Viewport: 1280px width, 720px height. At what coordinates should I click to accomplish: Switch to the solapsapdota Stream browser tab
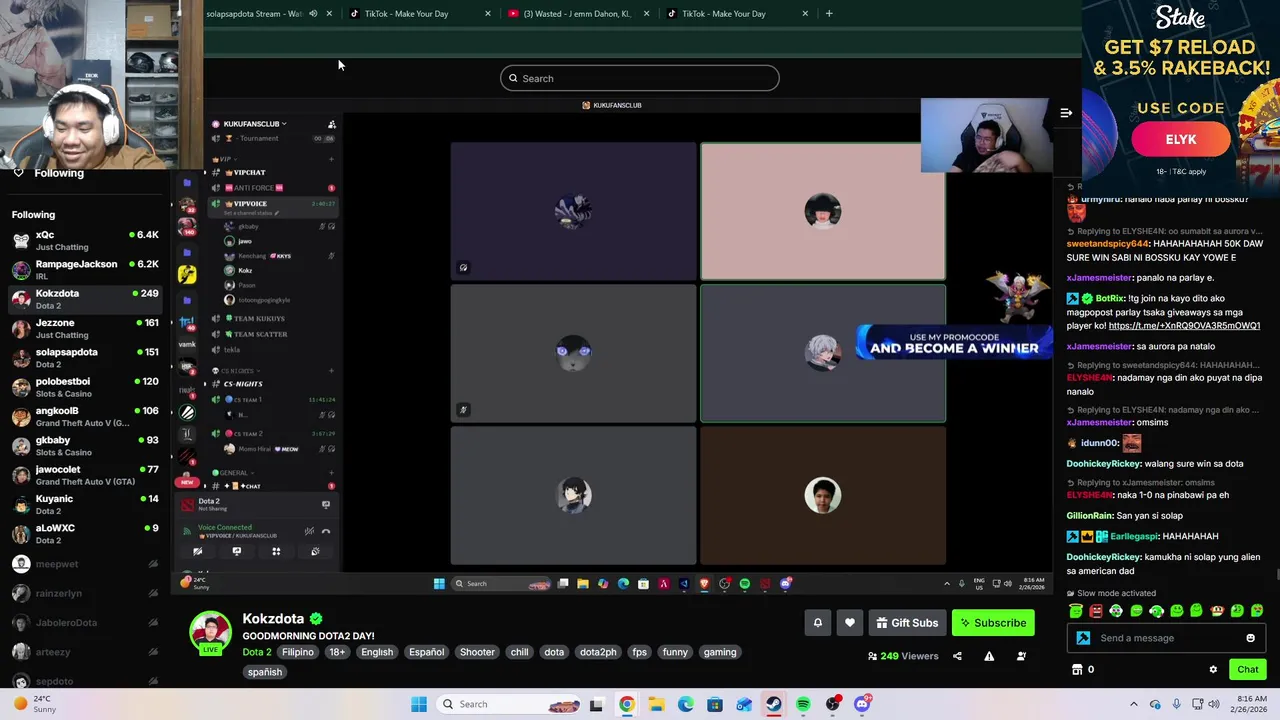pyautogui.click(x=254, y=13)
